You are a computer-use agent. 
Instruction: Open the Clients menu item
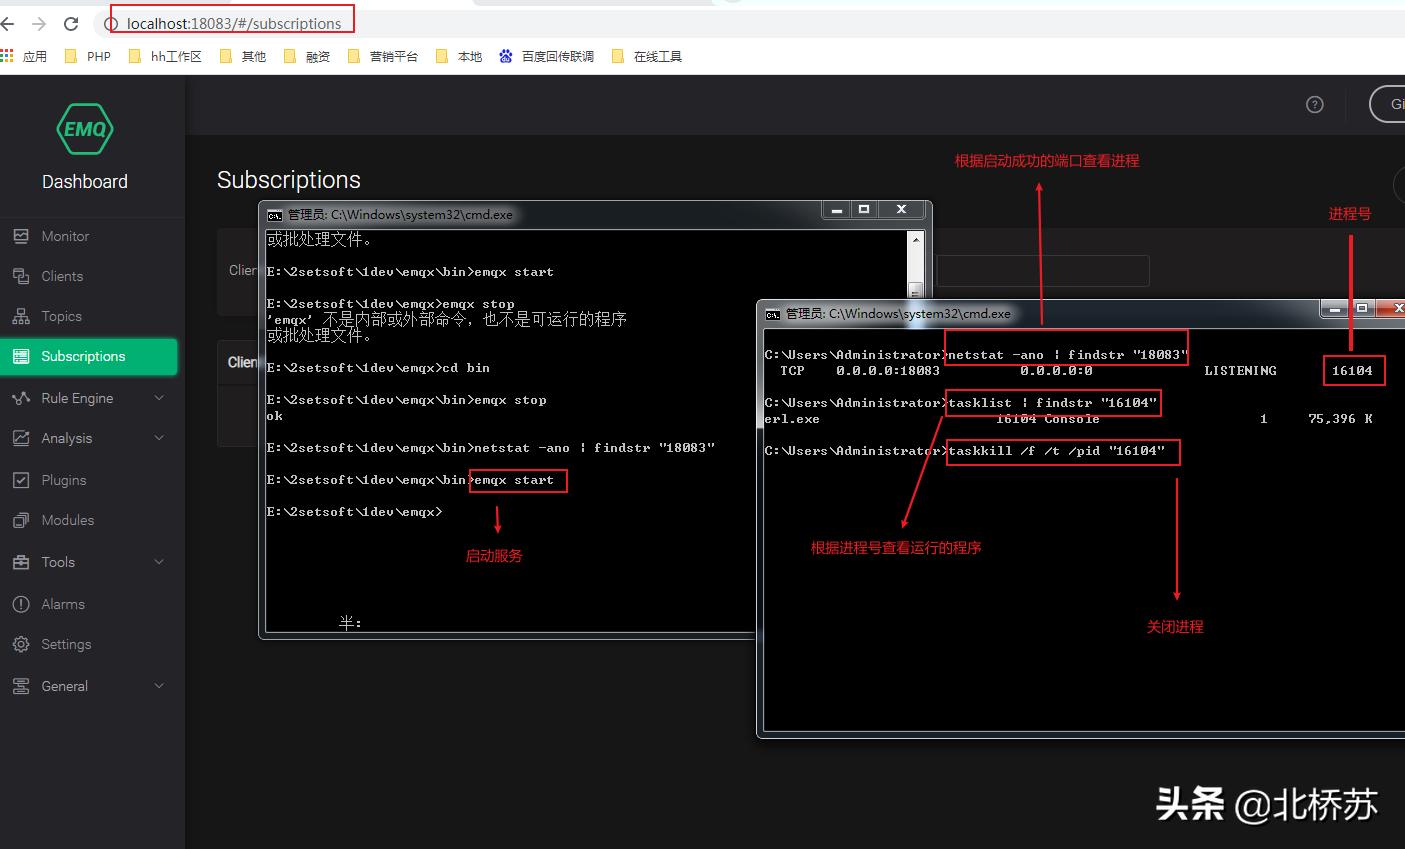pos(89,276)
